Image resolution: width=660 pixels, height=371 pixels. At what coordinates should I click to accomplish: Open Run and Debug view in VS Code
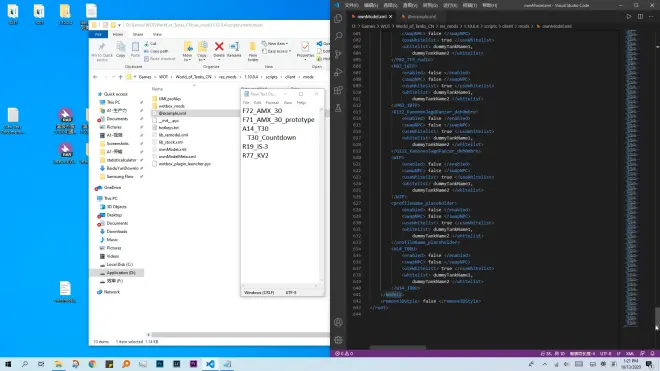tap(338, 72)
